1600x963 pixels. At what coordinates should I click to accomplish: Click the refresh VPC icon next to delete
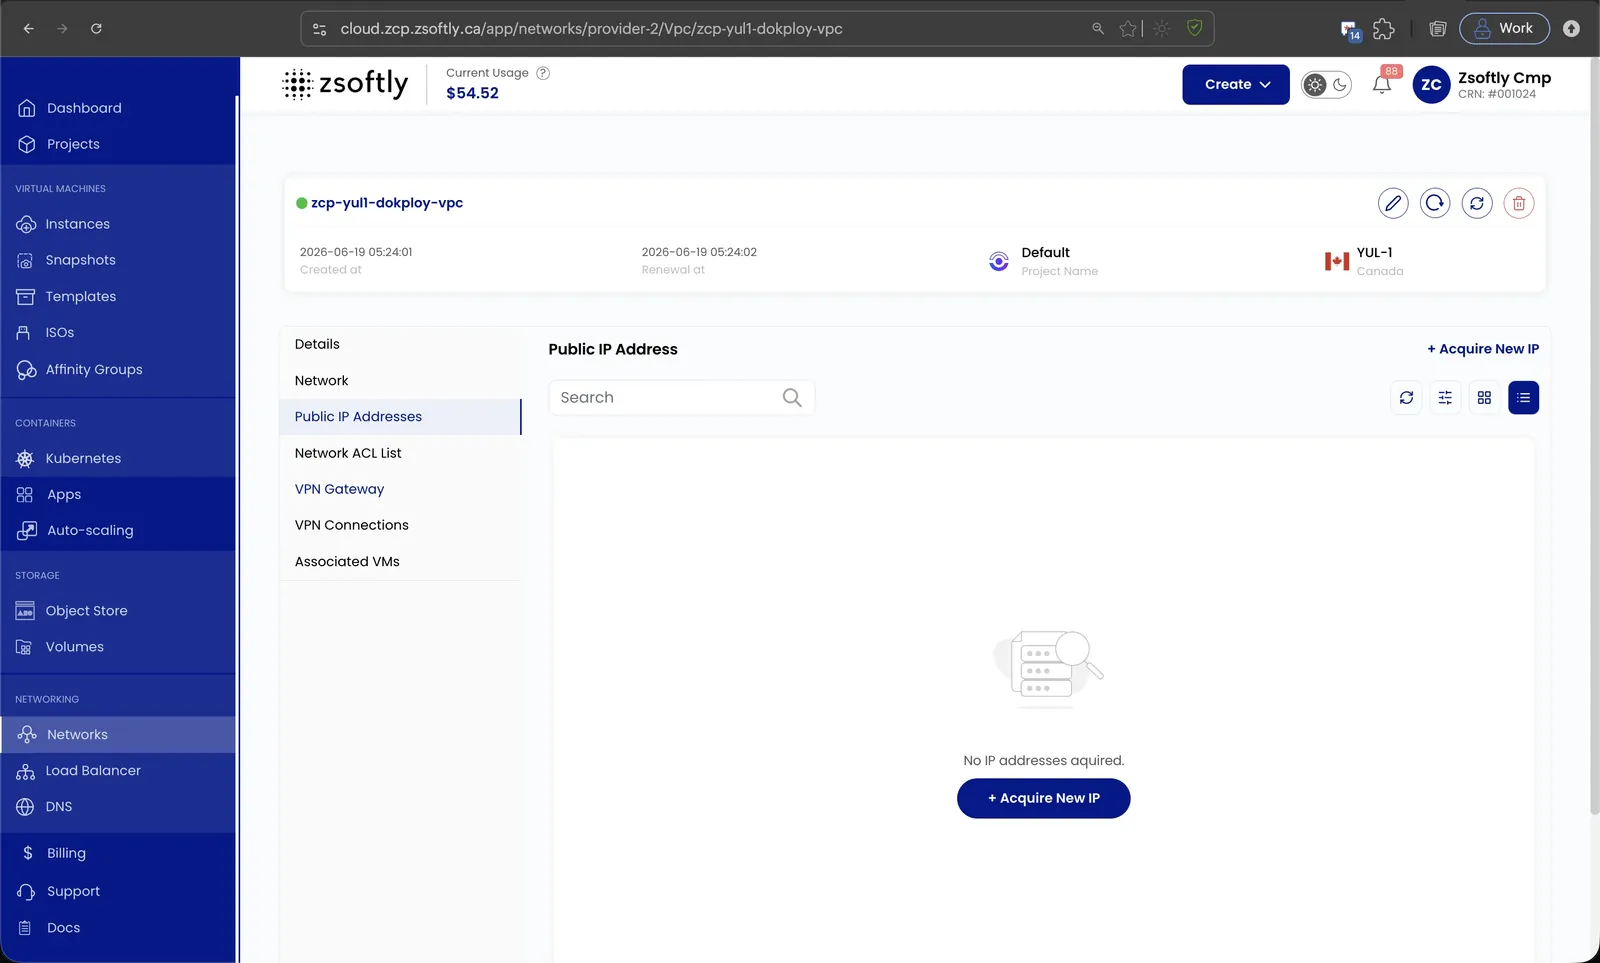point(1477,203)
